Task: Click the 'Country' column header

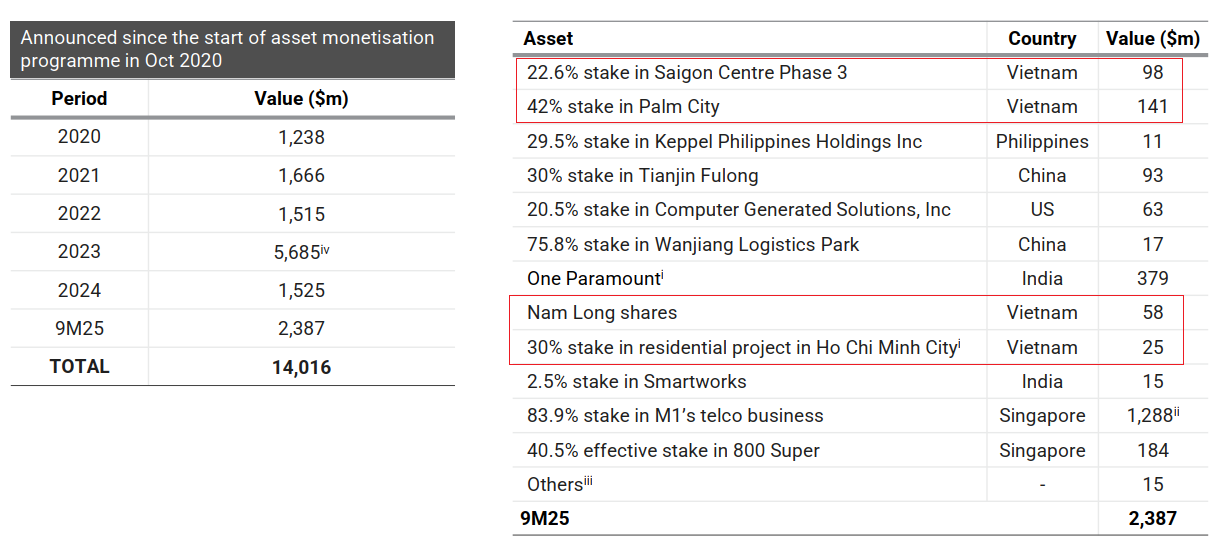Action: (1042, 39)
